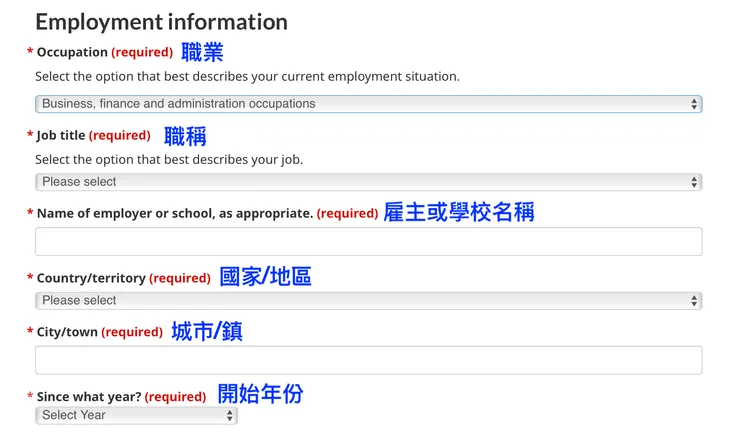
Task: Click the blue 開始年份 annotation
Action: click(x=260, y=395)
